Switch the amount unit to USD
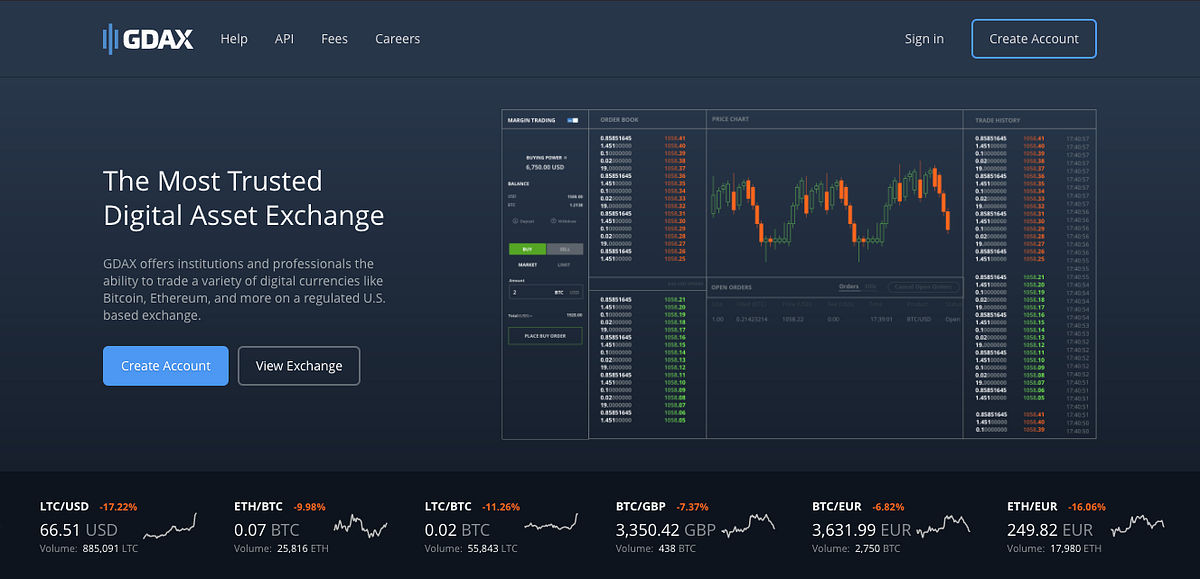Image resolution: width=1200 pixels, height=579 pixels. [x=574, y=293]
